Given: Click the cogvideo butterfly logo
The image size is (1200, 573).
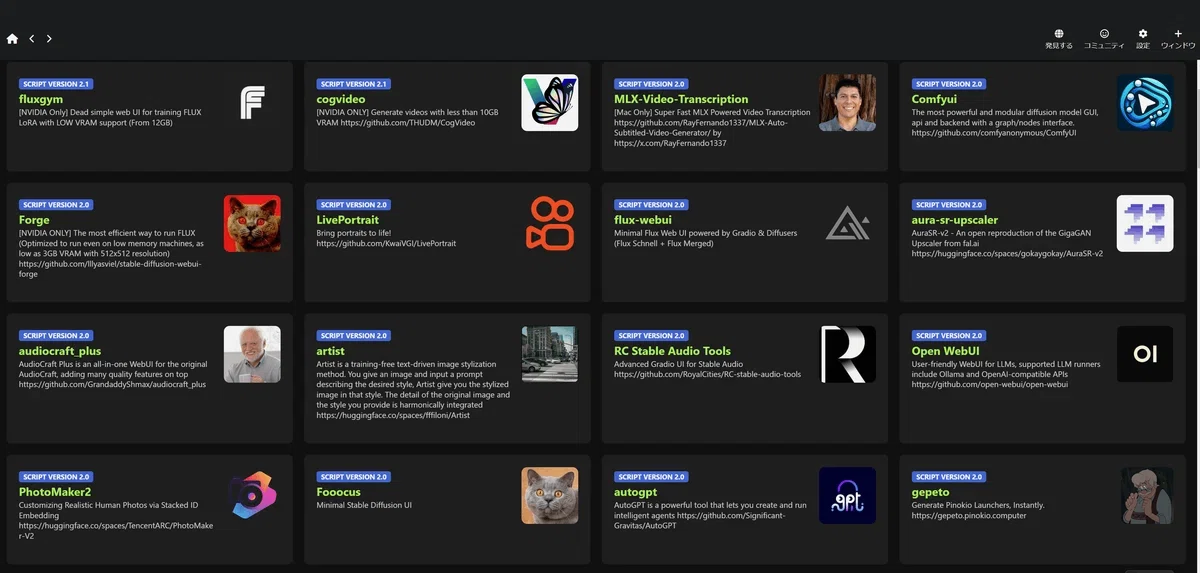Looking at the screenshot, I should 550,102.
